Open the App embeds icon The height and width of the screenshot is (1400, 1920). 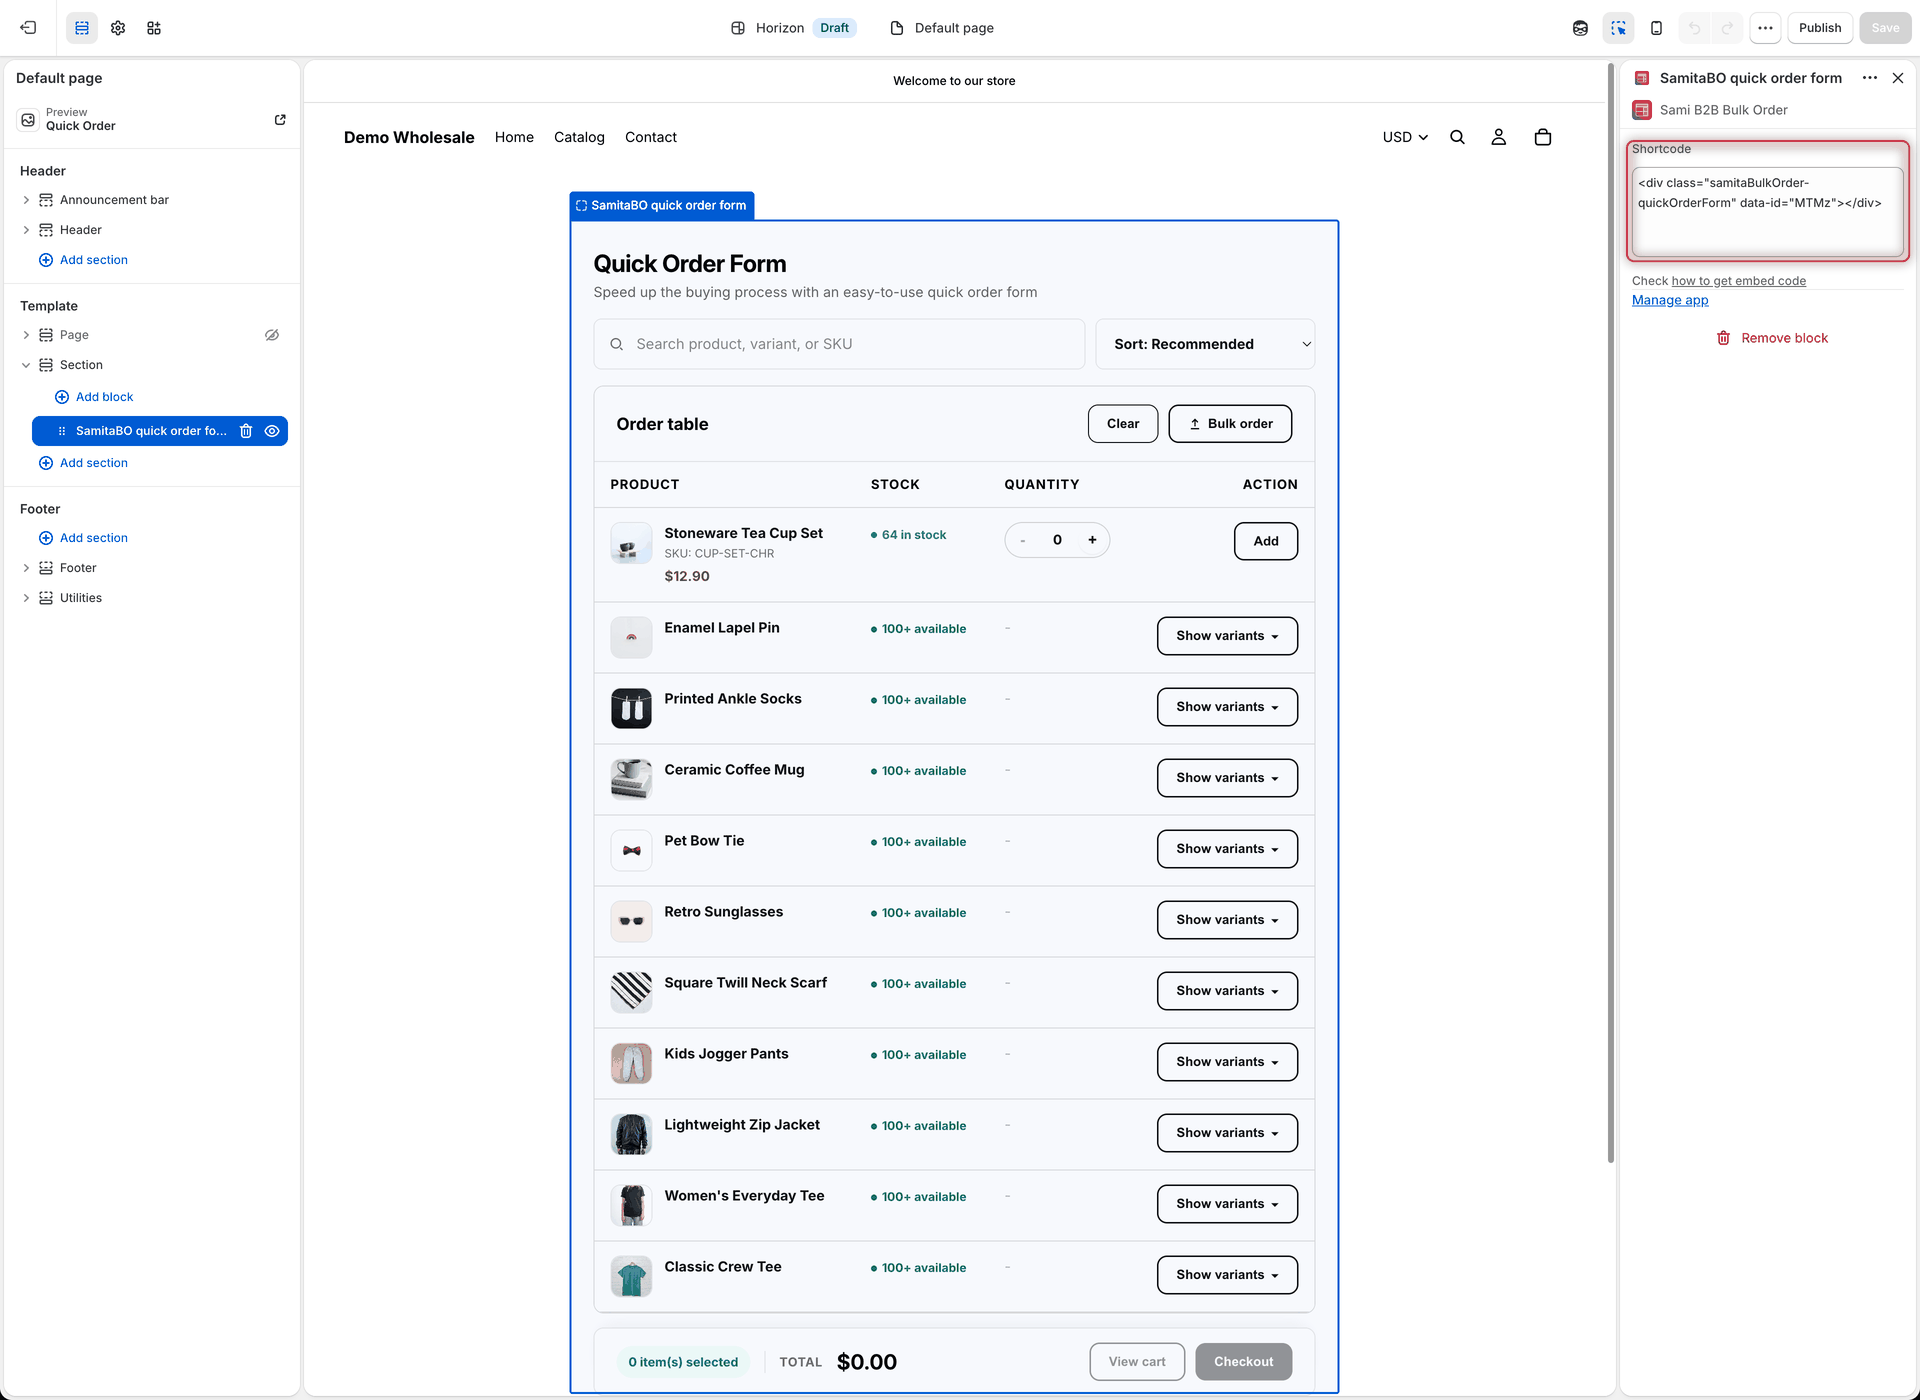154,28
